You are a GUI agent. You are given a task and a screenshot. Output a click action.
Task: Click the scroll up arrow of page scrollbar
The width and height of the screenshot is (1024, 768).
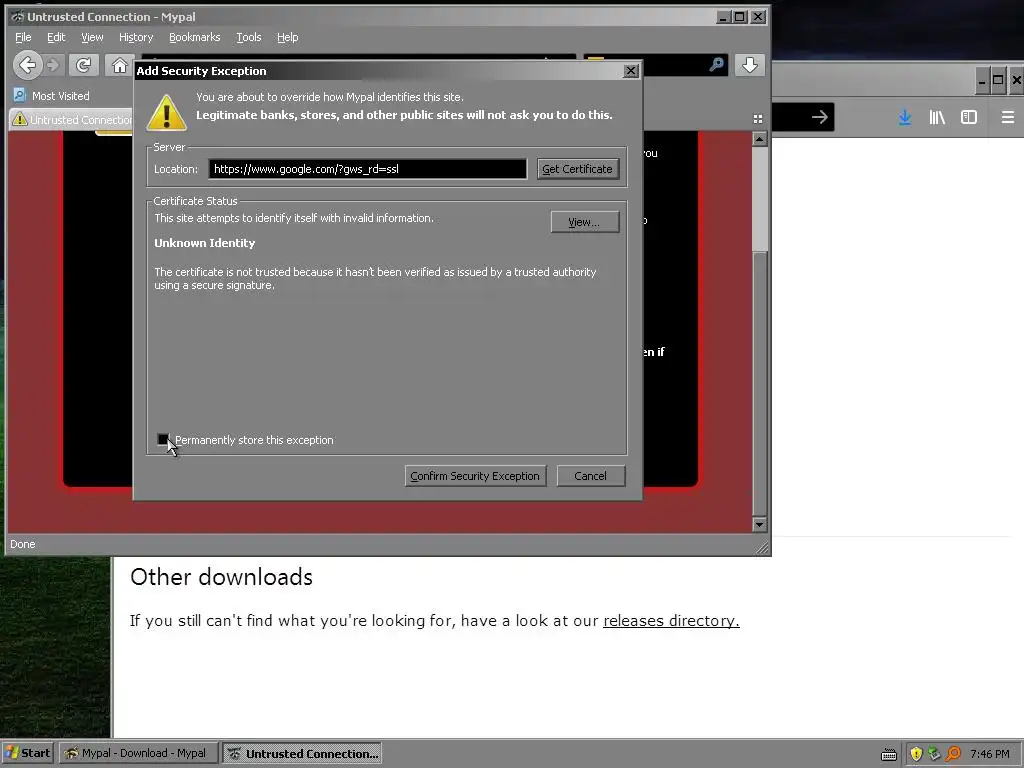(x=759, y=138)
